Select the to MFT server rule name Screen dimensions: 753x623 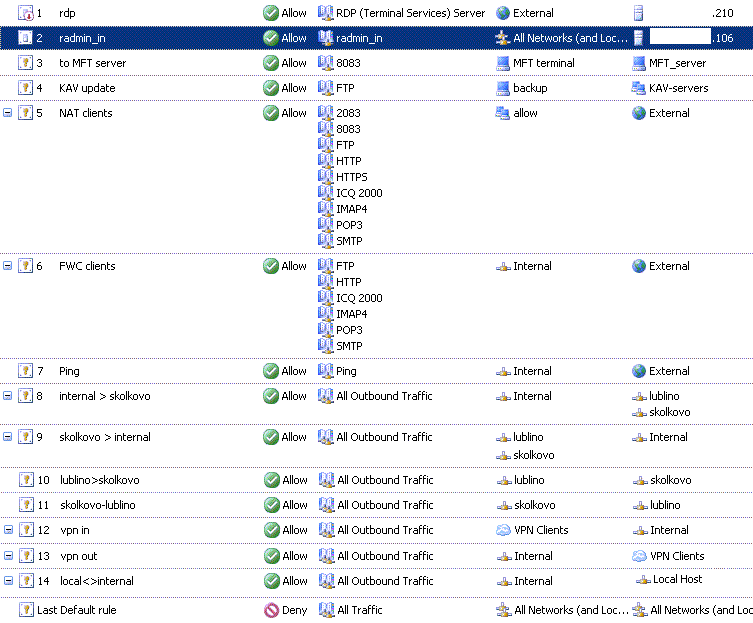pyautogui.click(x=92, y=63)
